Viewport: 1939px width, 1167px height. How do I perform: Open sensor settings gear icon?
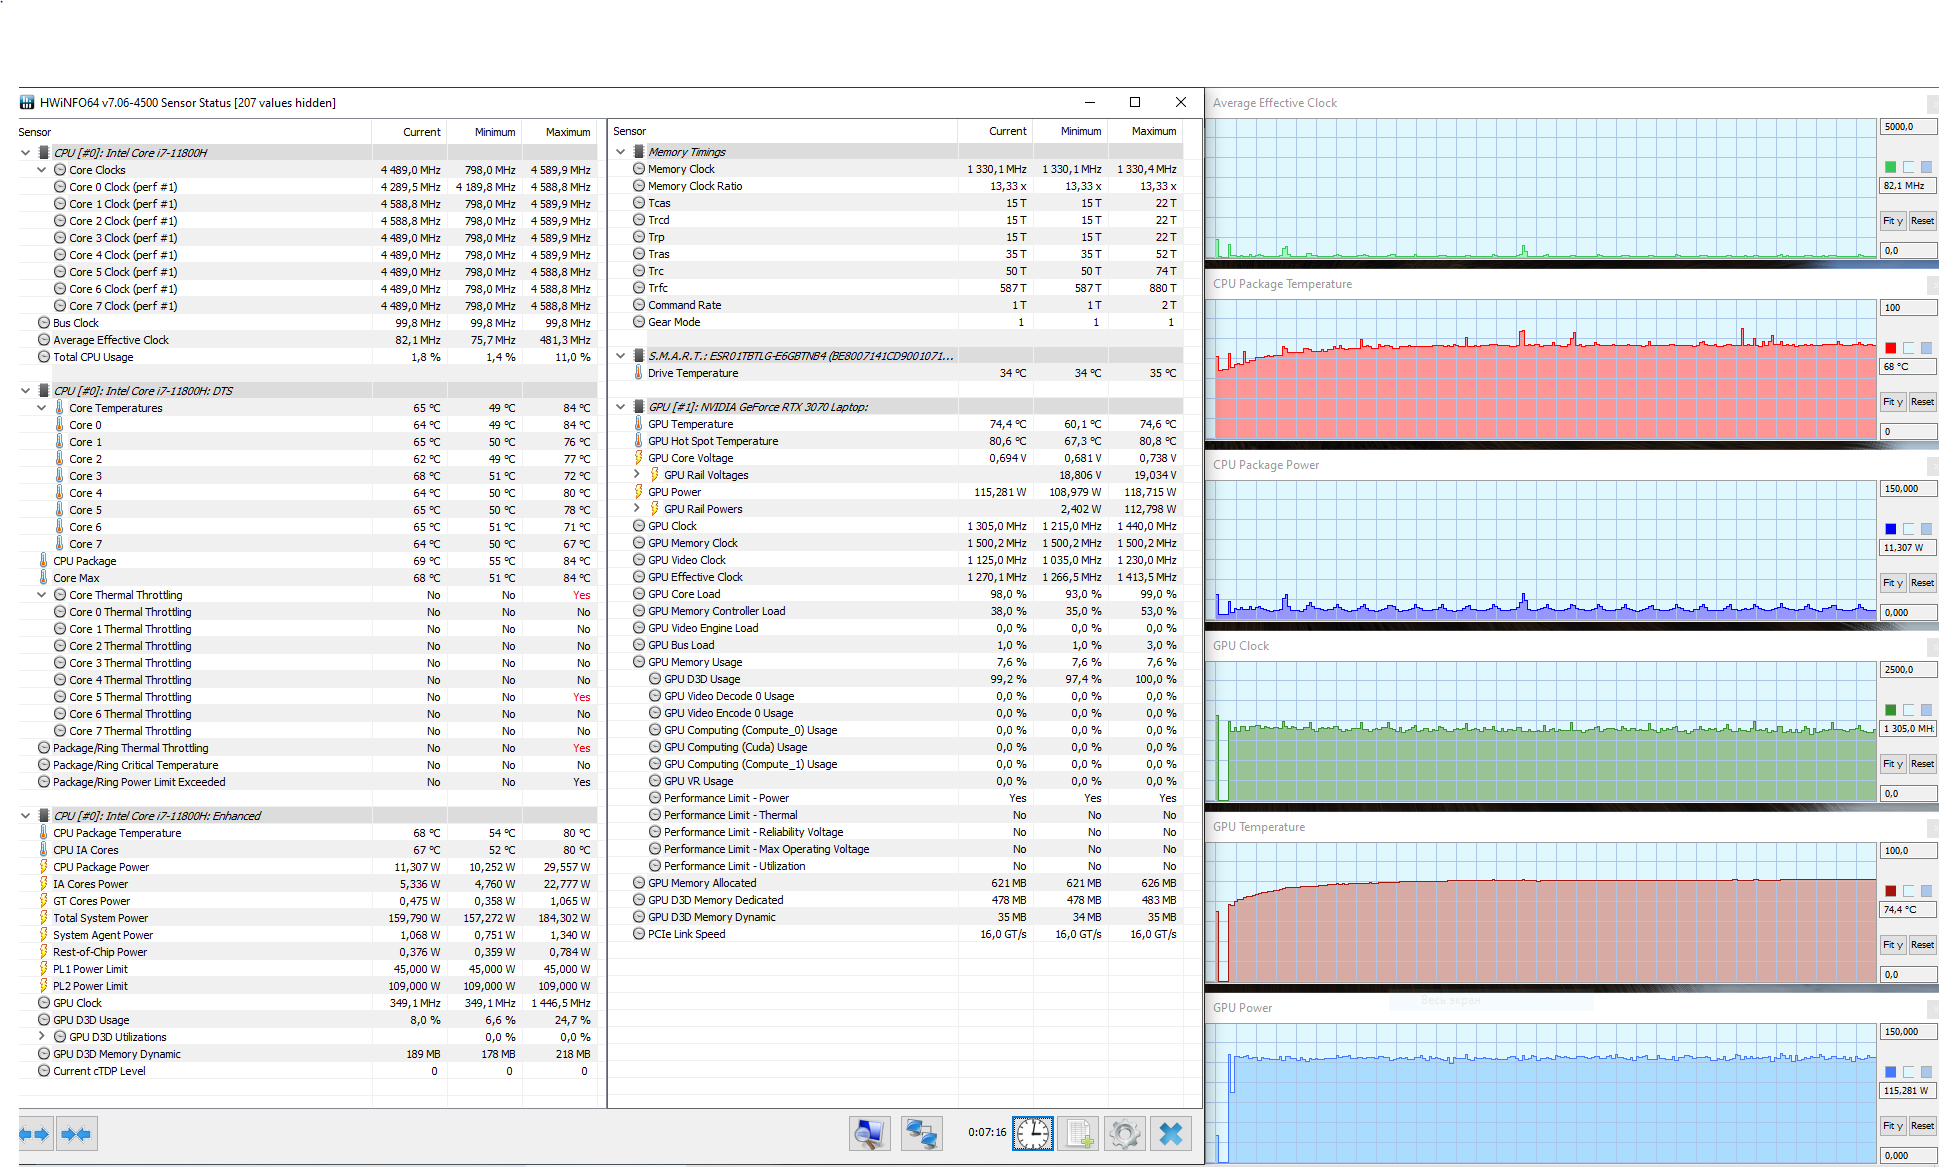(x=1124, y=1133)
